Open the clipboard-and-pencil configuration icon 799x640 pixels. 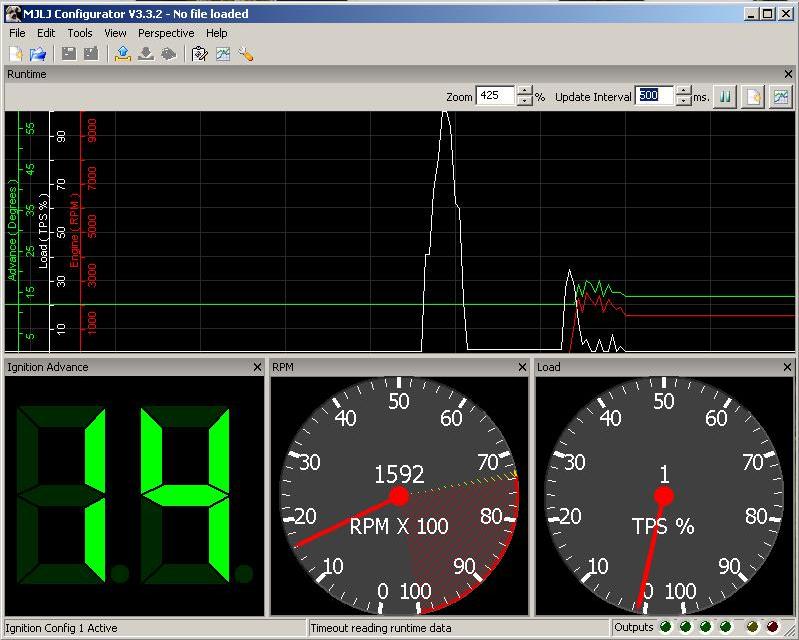point(199,54)
